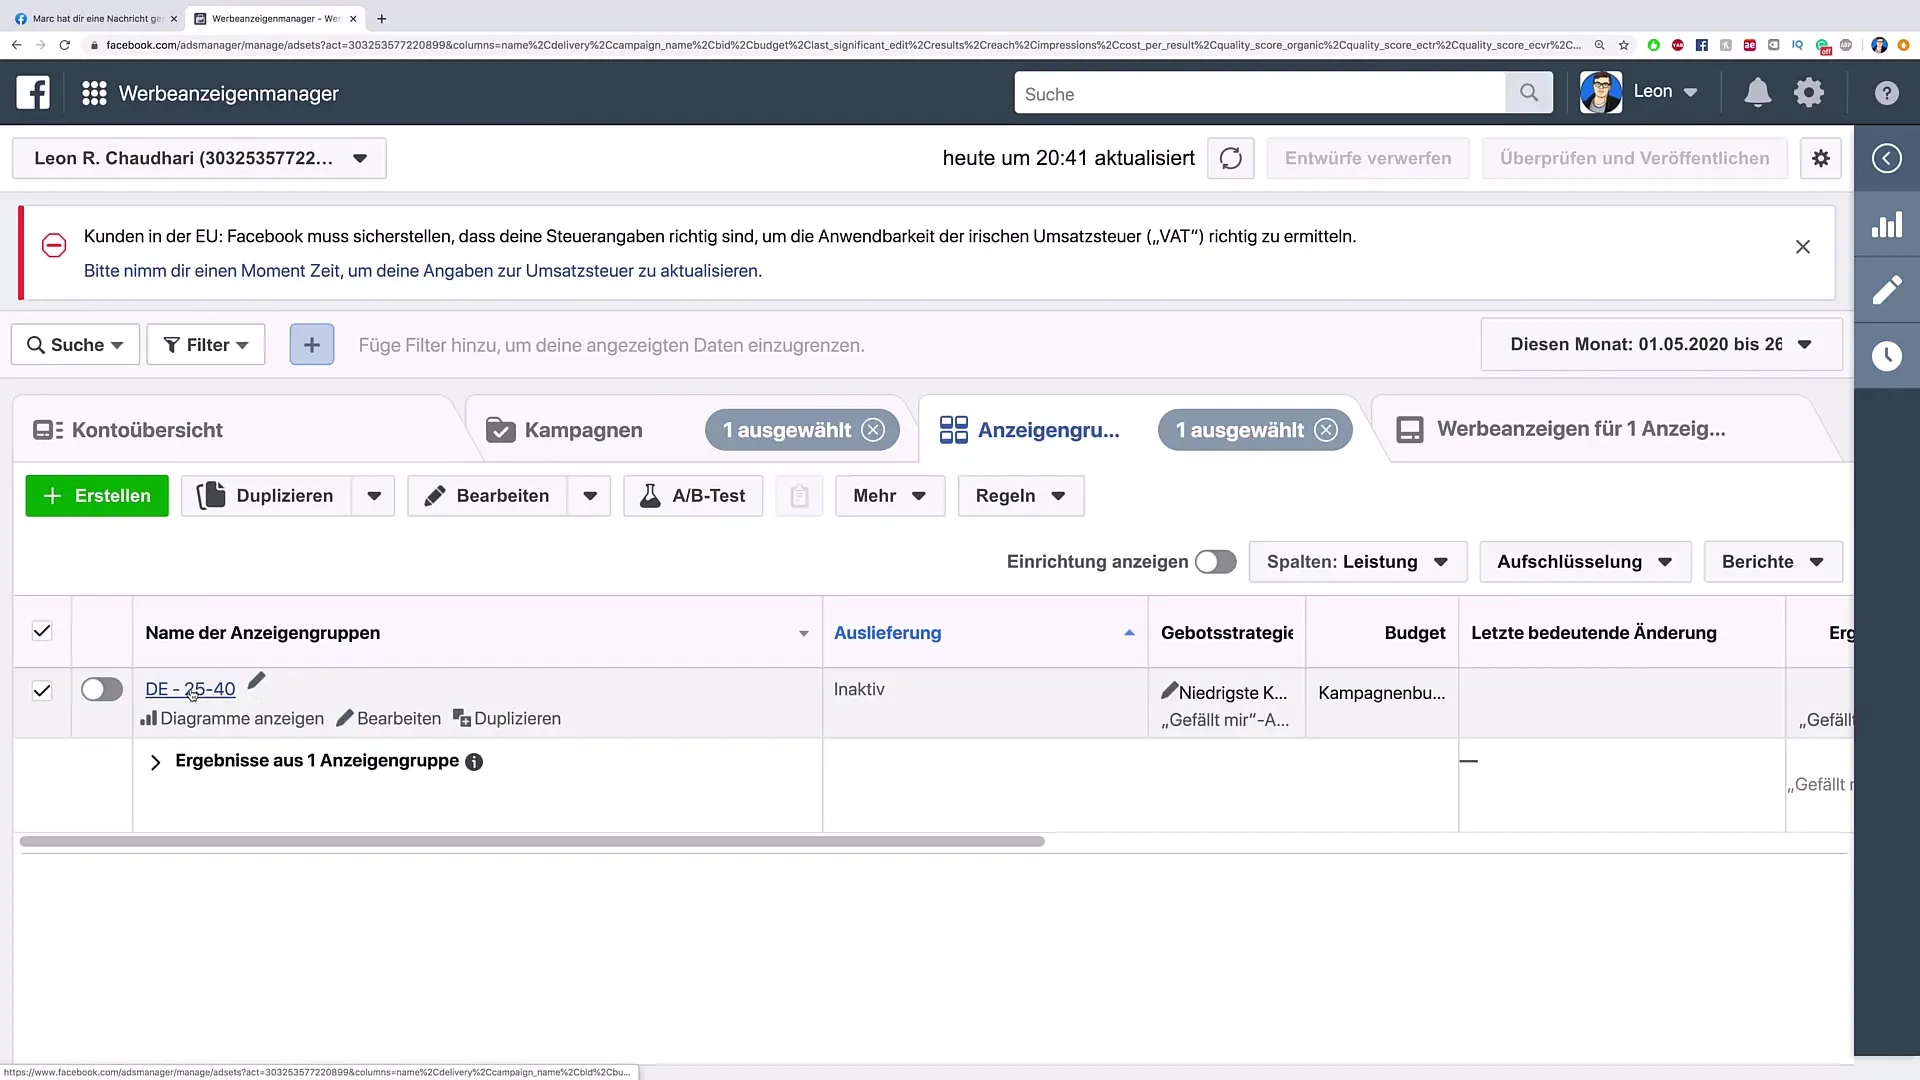Click the Facebook logo icon
The height and width of the screenshot is (1080, 1920).
[33, 92]
